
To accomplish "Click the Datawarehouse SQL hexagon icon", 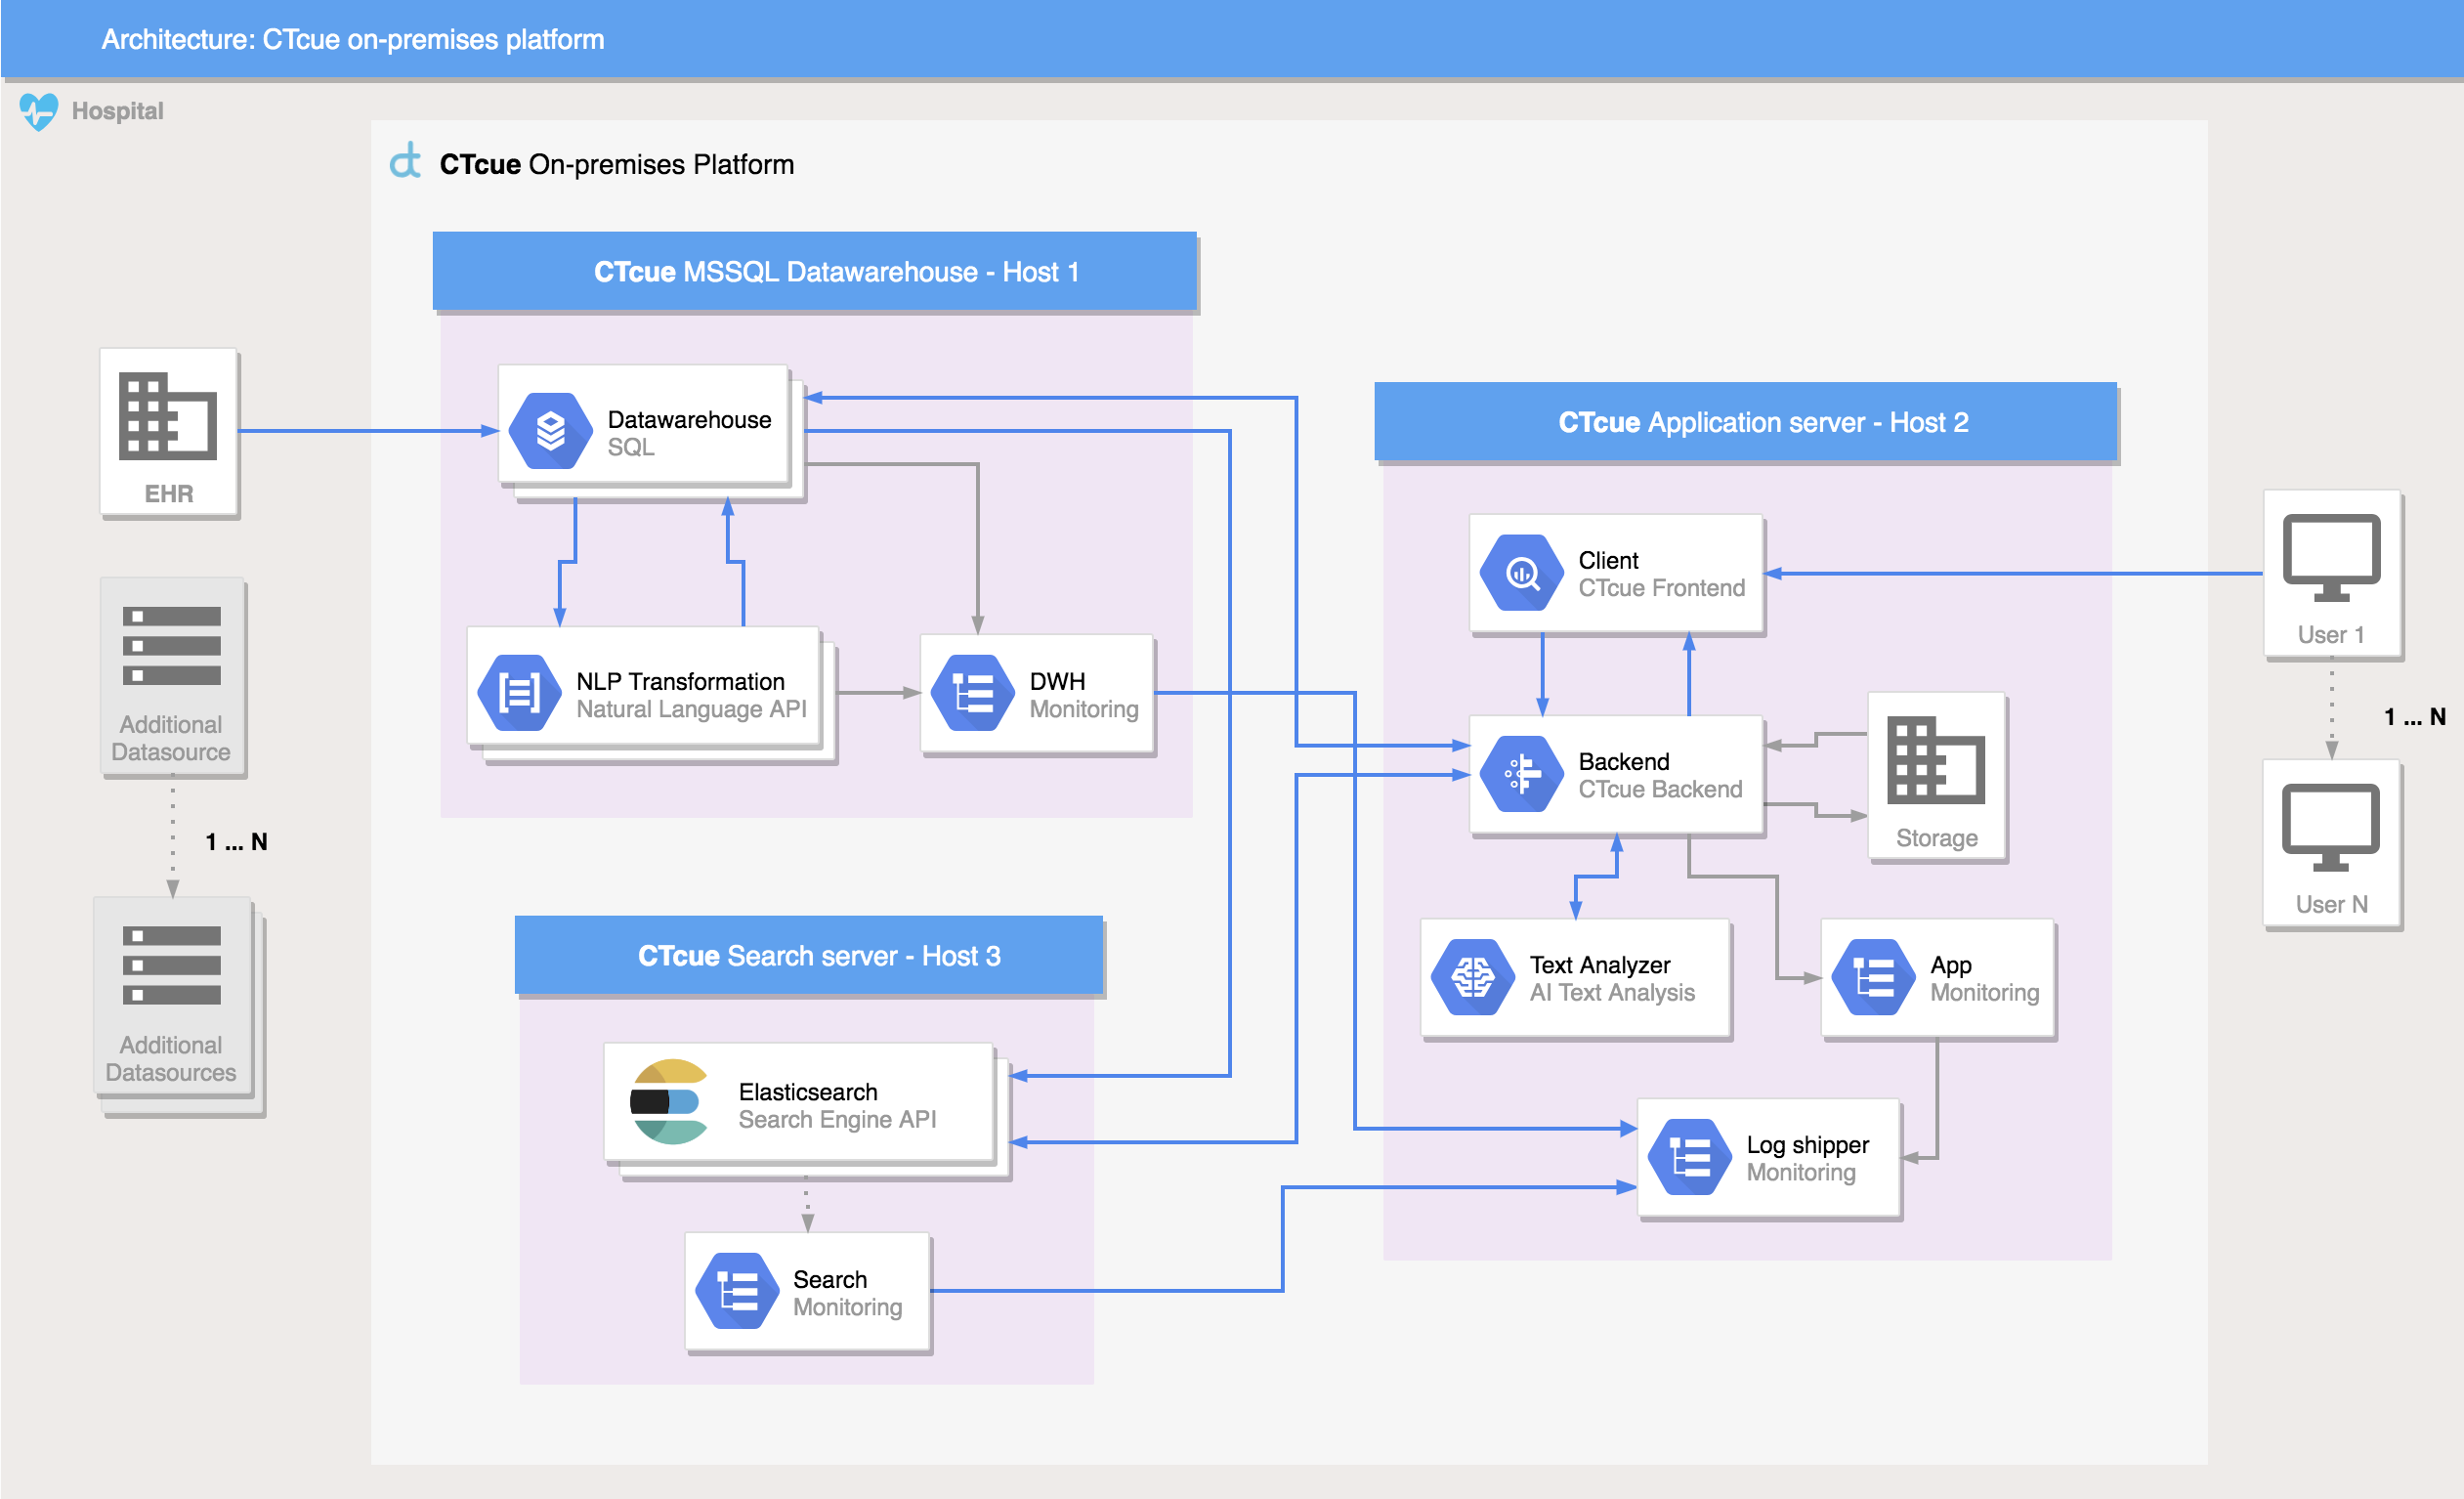I will pos(550,431).
